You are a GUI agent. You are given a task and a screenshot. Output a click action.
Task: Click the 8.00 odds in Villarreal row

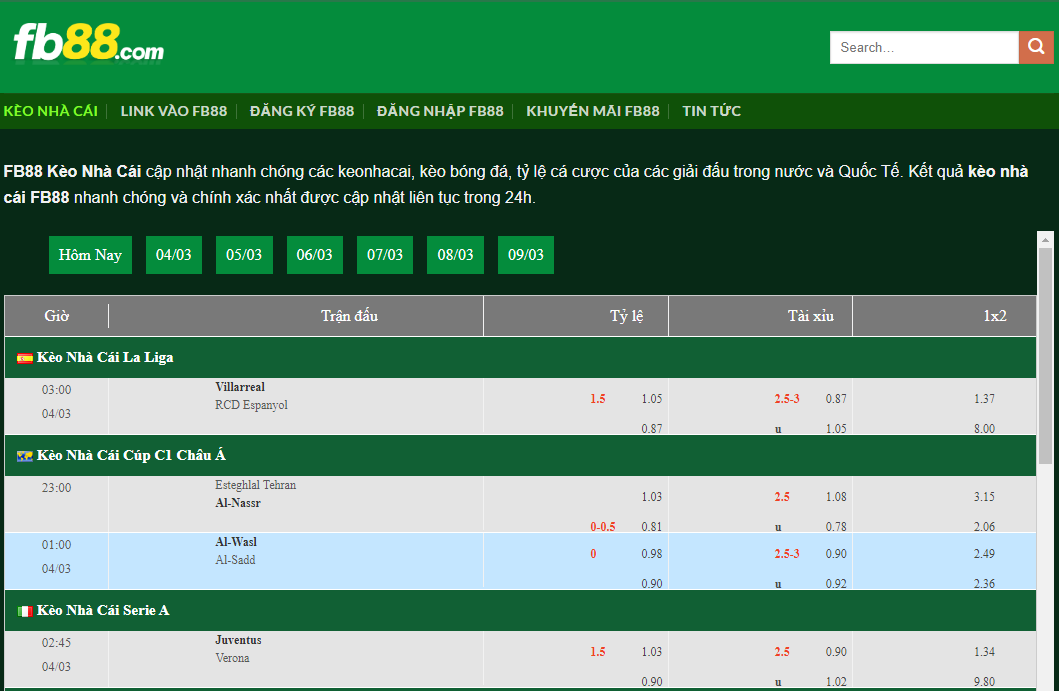click(x=984, y=428)
